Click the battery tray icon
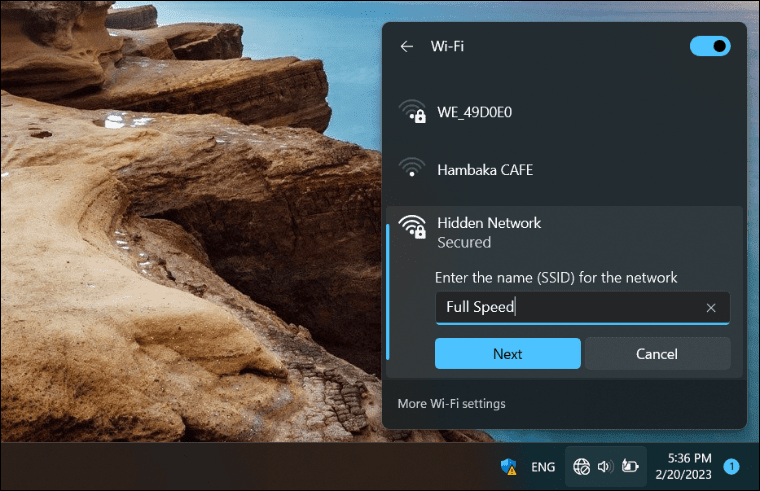760x491 pixels. (630, 466)
